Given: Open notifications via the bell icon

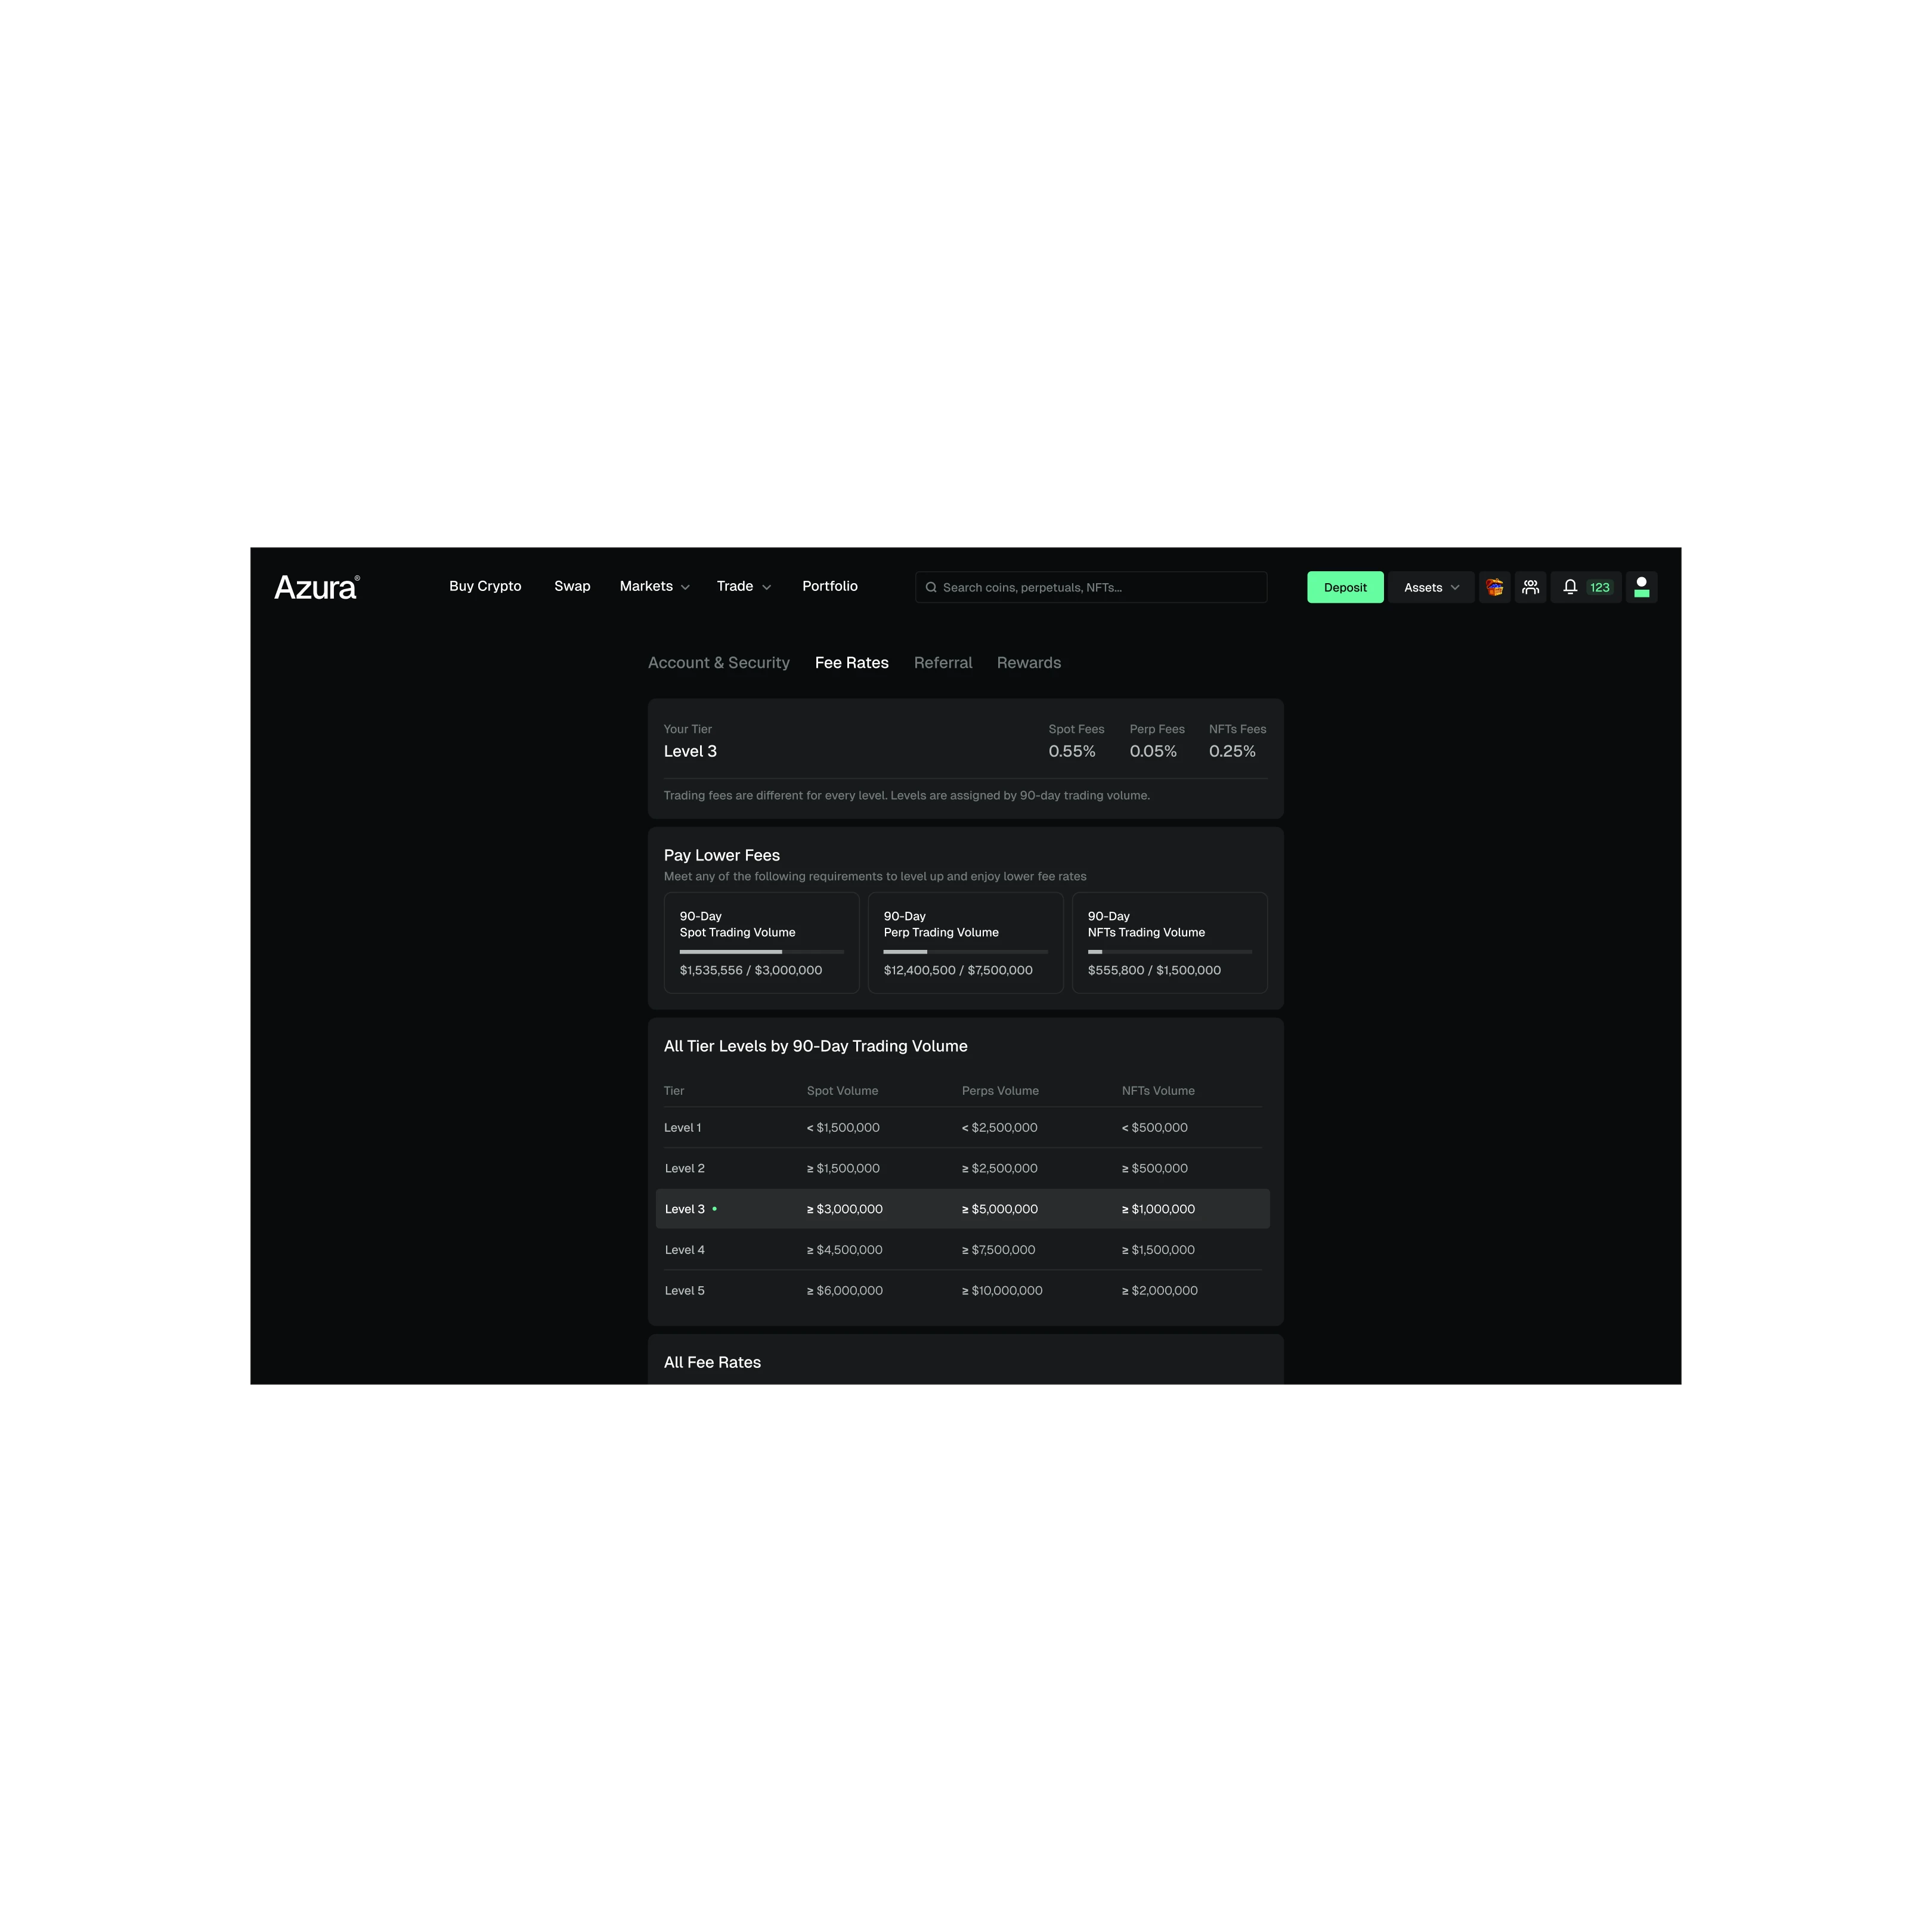Looking at the screenshot, I should pyautogui.click(x=1570, y=587).
